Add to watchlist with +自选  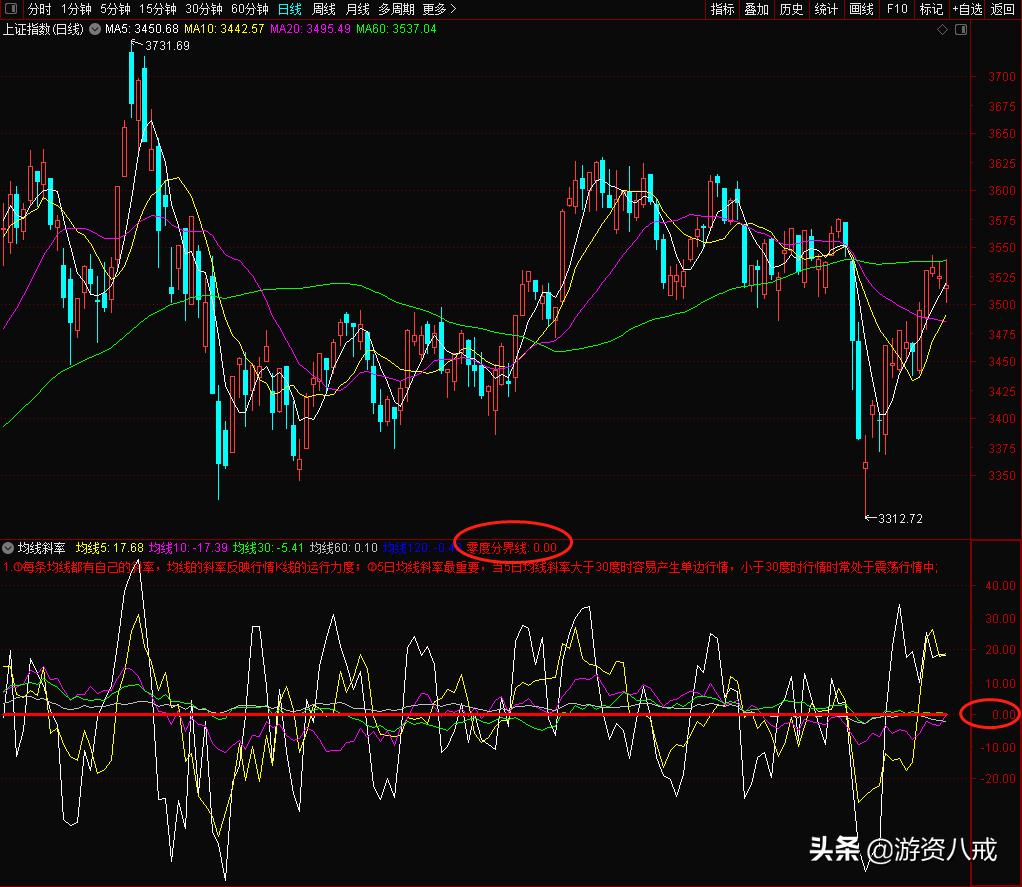967,9
